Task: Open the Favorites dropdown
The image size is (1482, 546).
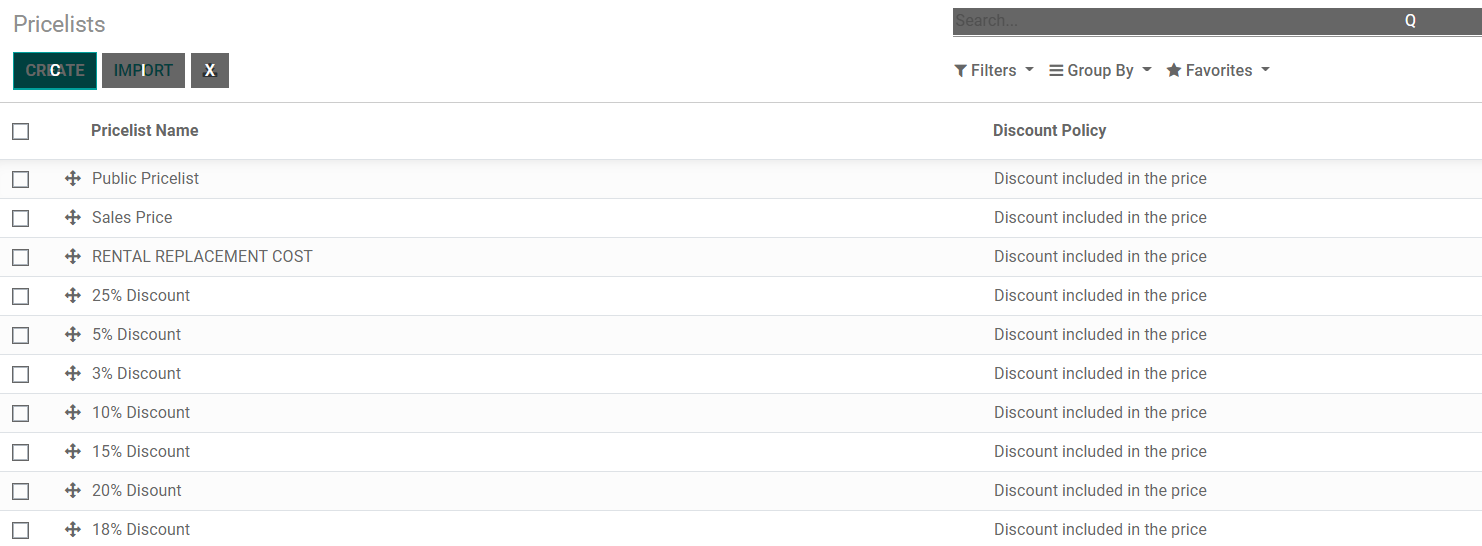Action: (1218, 71)
